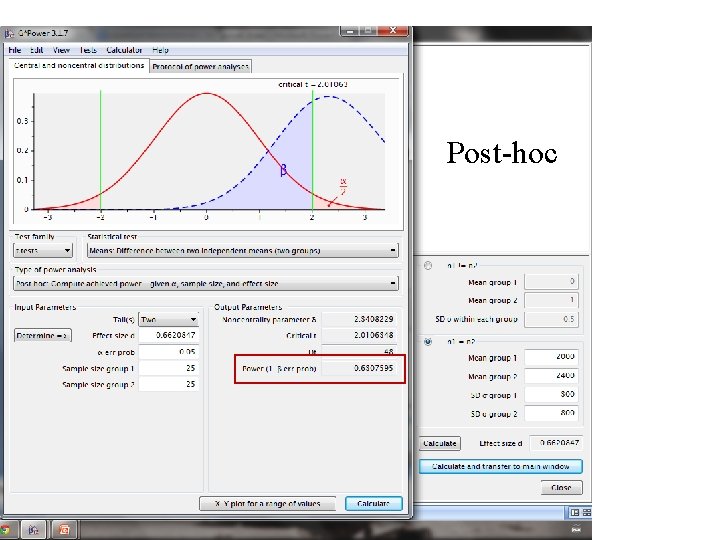Click the Noncentrality parameter δ output value
The width and height of the screenshot is (720, 540).
(359, 319)
